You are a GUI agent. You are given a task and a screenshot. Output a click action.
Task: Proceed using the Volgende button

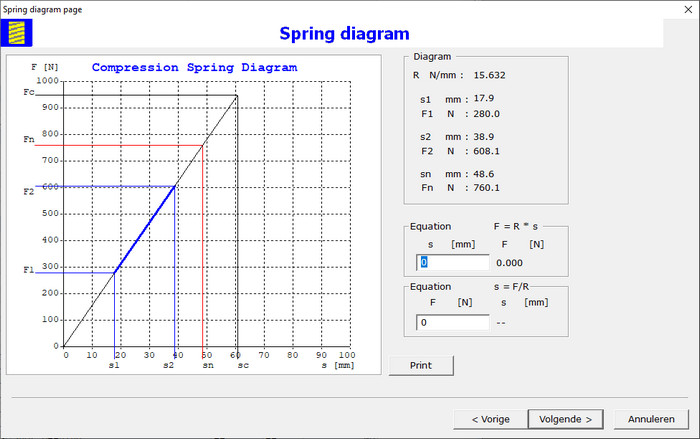pyautogui.click(x=566, y=419)
